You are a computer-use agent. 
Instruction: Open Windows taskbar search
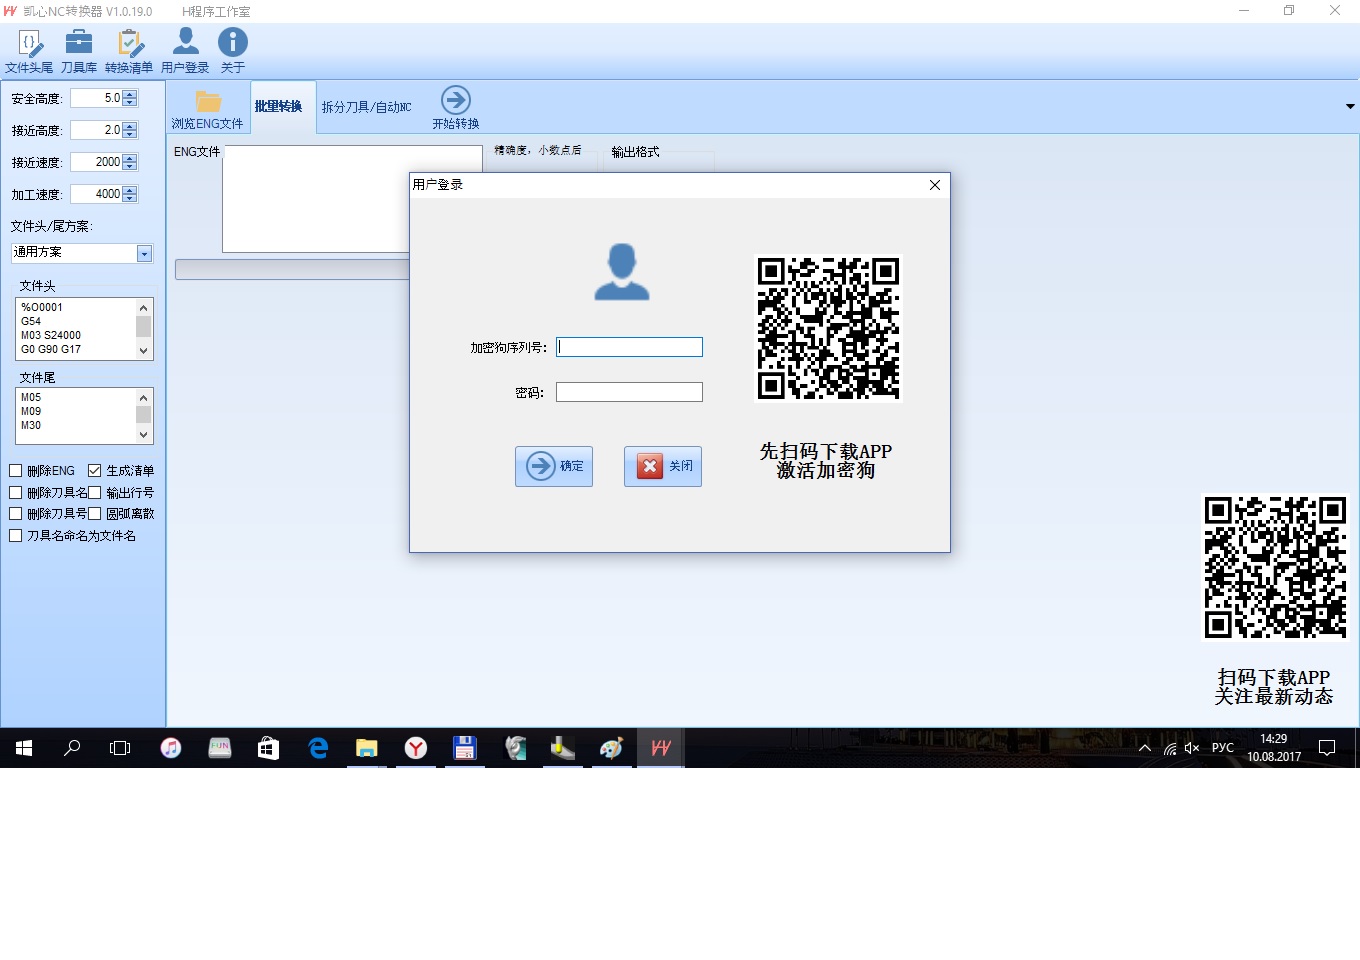point(72,748)
